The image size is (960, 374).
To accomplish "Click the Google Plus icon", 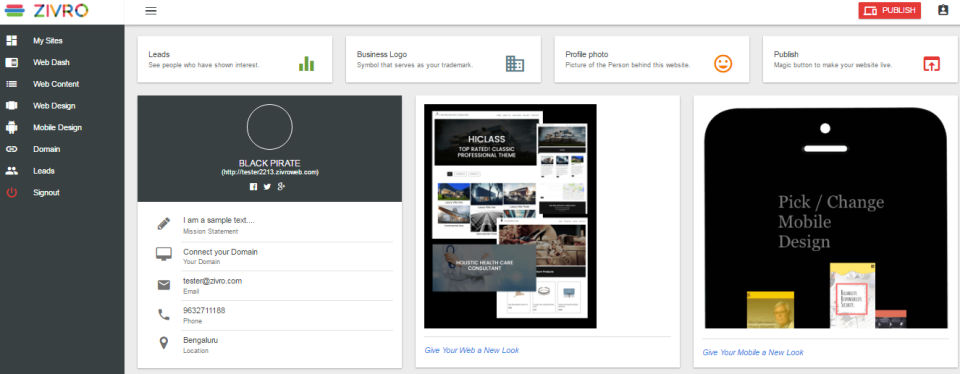I will click(281, 187).
